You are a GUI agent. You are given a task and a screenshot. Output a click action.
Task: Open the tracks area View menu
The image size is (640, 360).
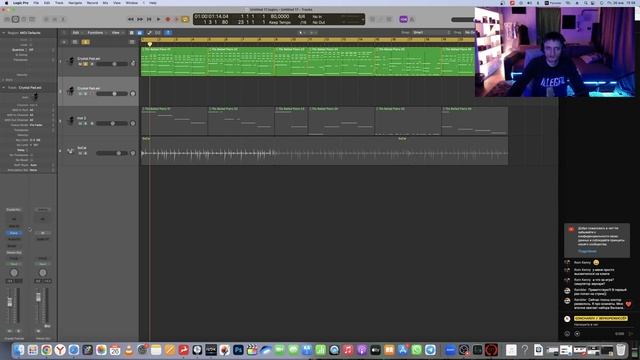(x=117, y=33)
